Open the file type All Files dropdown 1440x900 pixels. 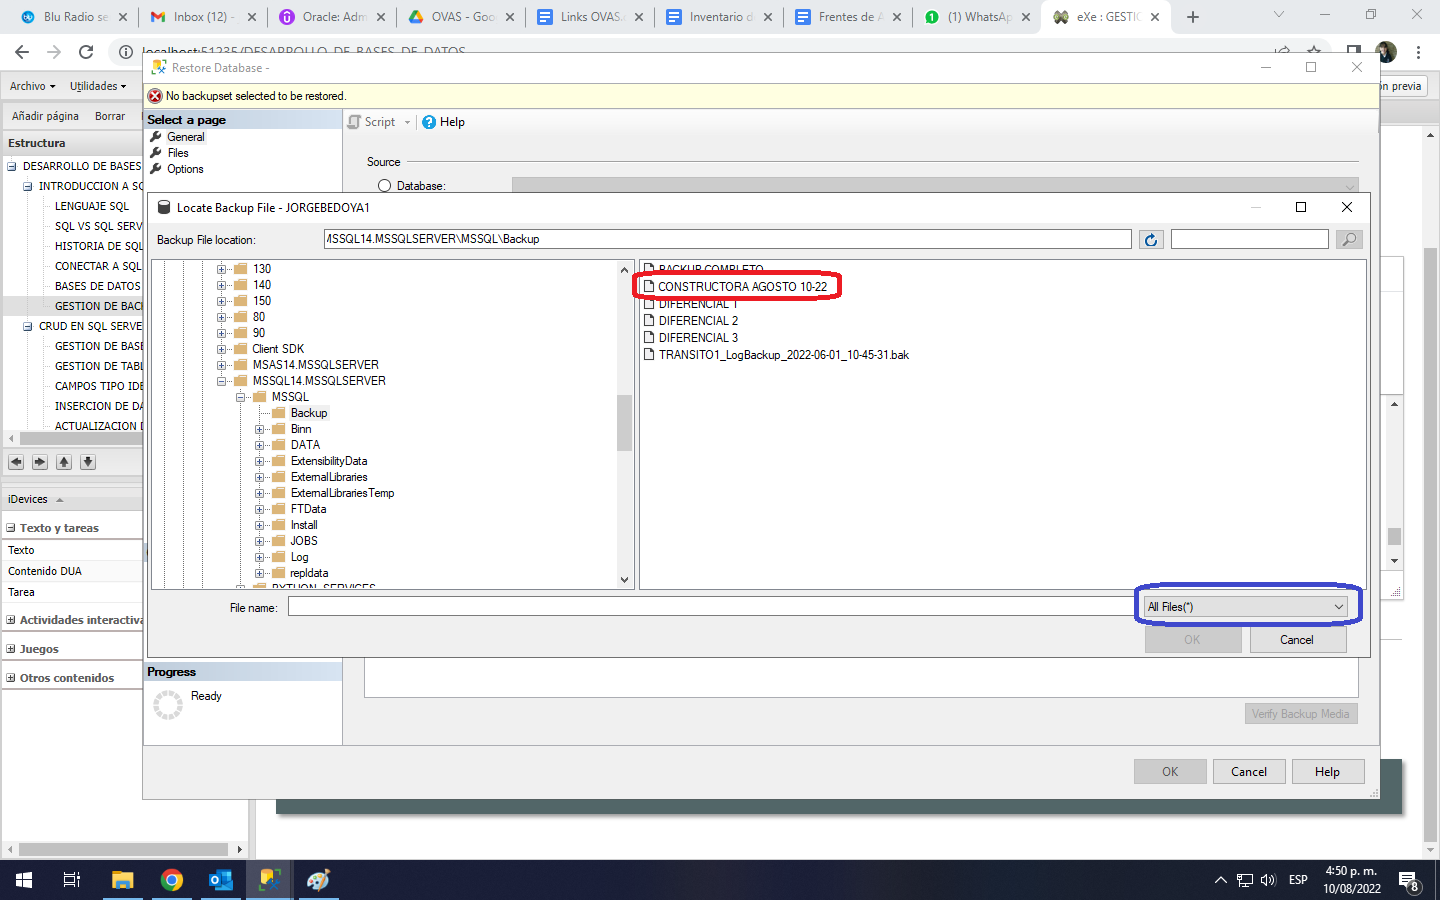(1246, 607)
